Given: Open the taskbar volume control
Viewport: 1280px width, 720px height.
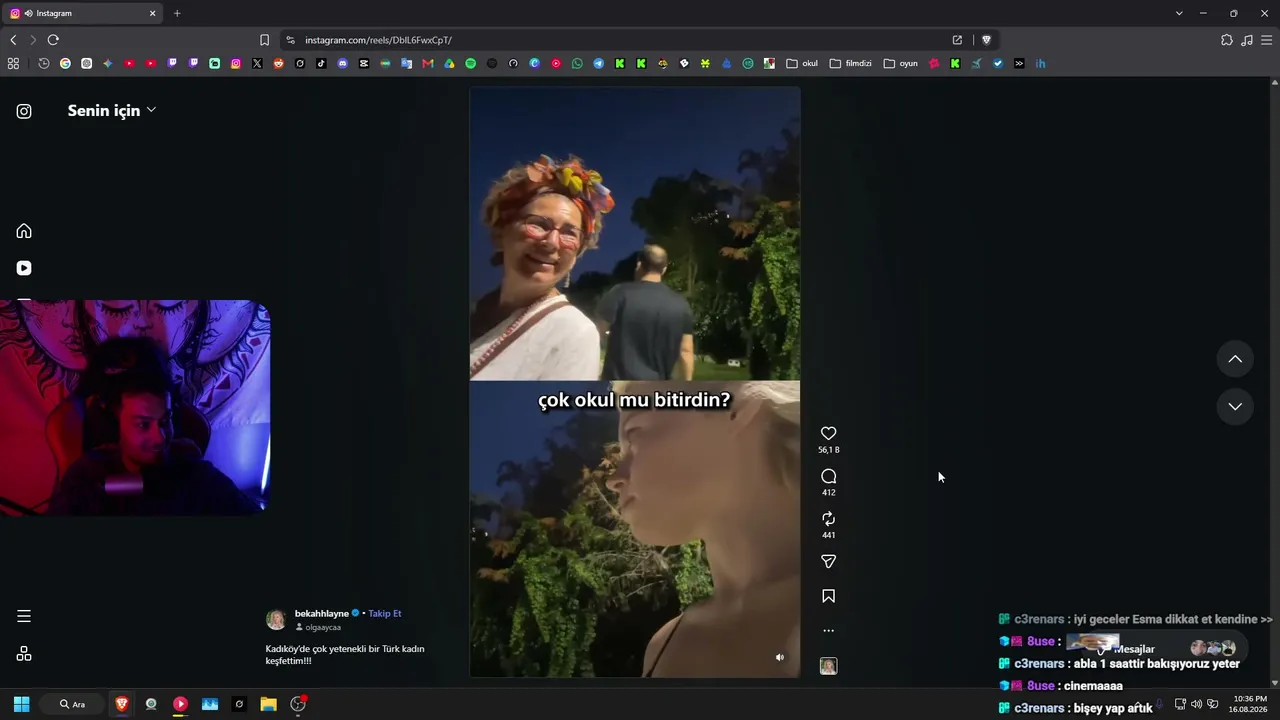Looking at the screenshot, I should (1196, 704).
